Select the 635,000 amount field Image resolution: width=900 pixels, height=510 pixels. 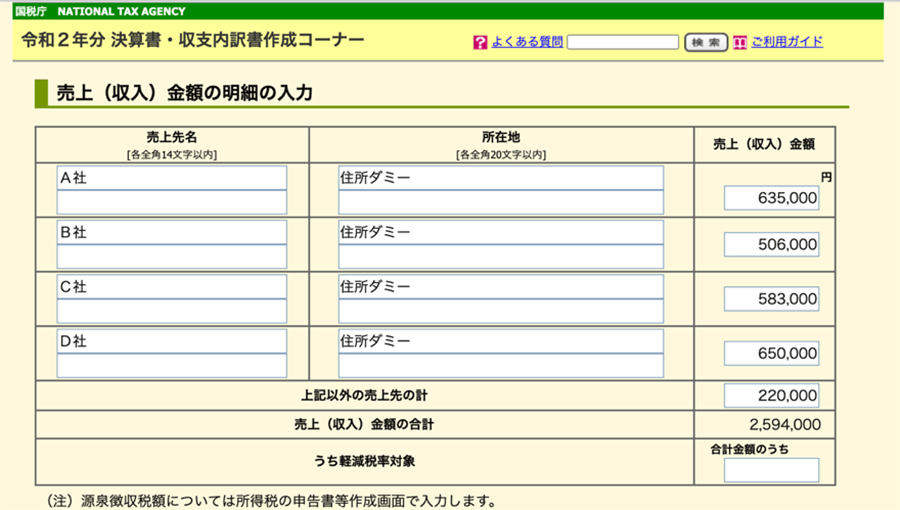point(771,198)
